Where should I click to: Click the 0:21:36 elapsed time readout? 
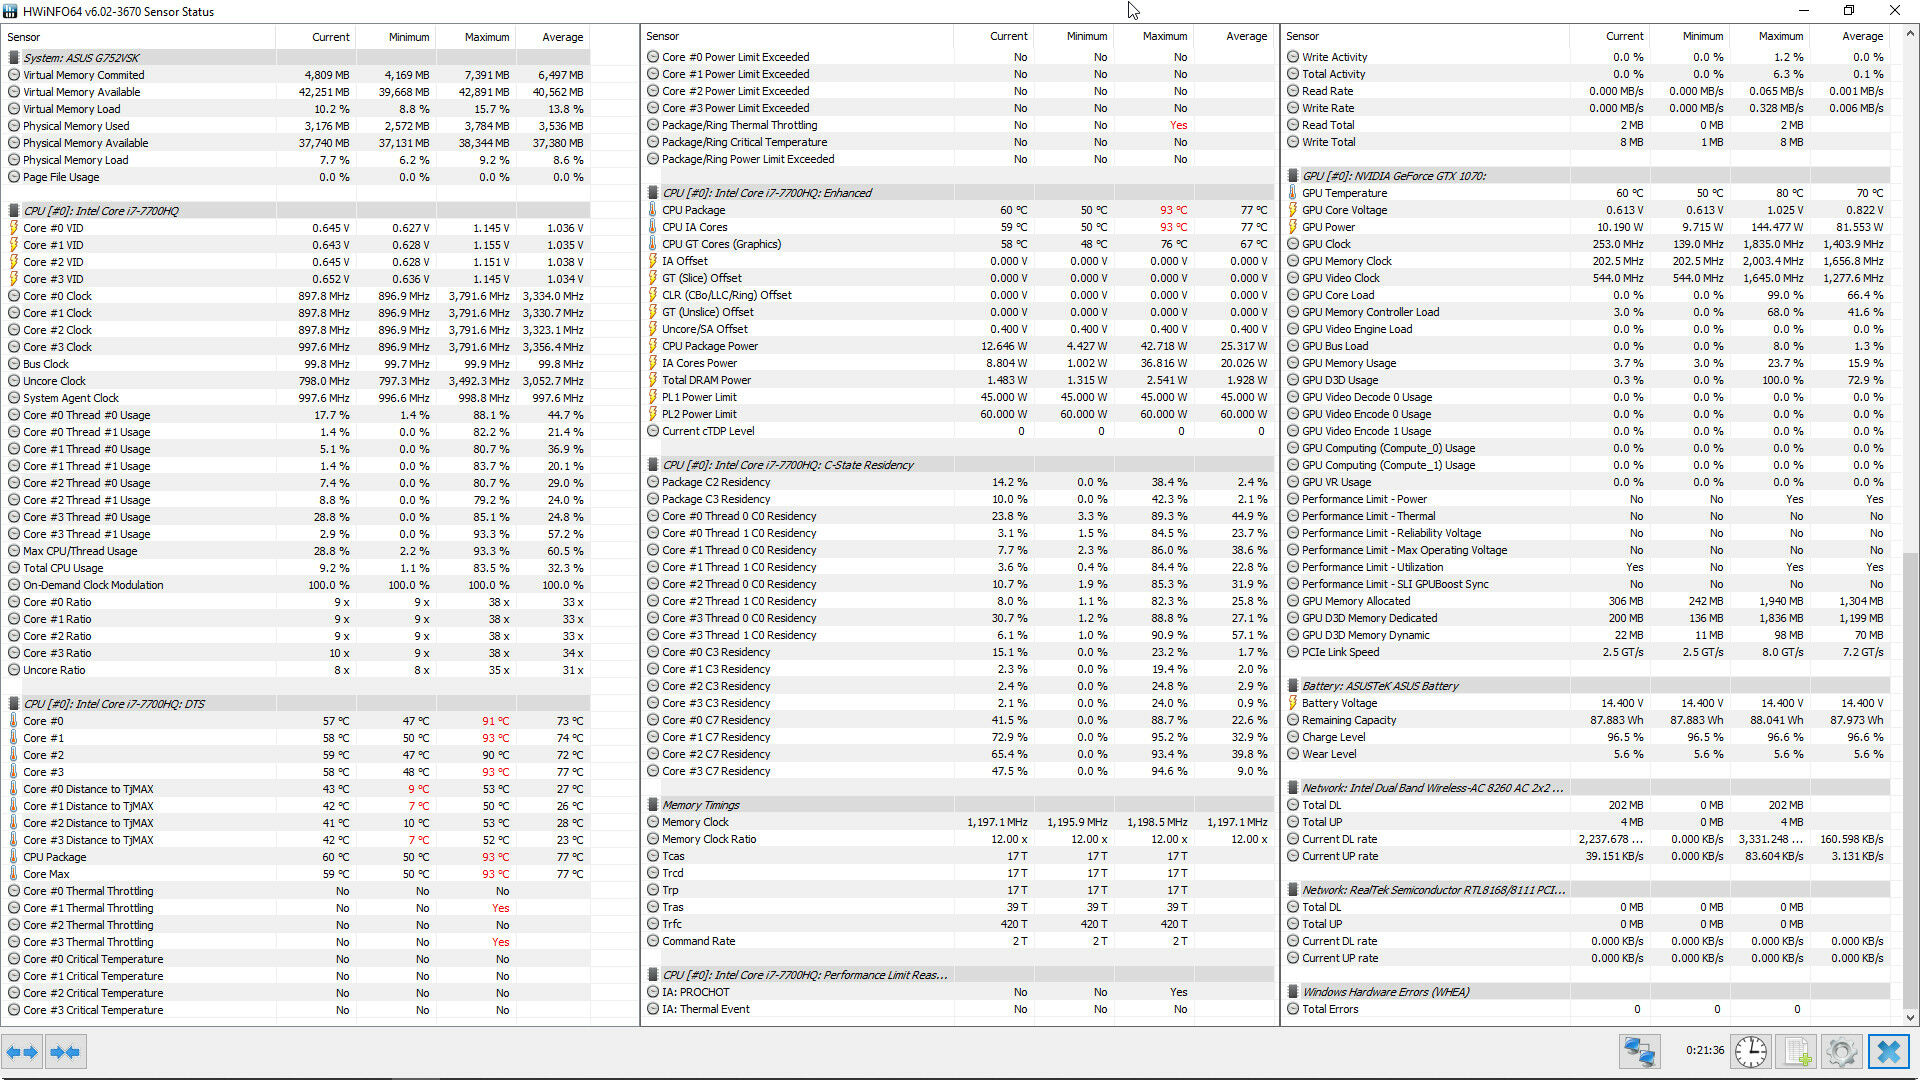pos(1704,1051)
